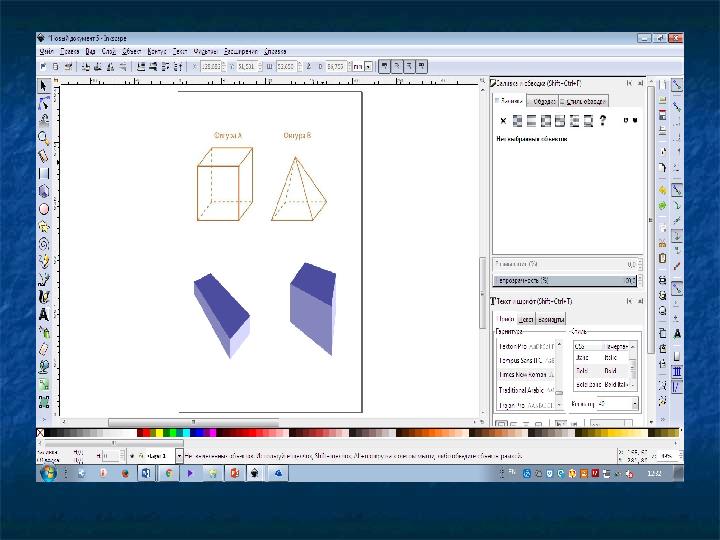
Task: Select the Selector arrow tool
Action: click(44, 86)
